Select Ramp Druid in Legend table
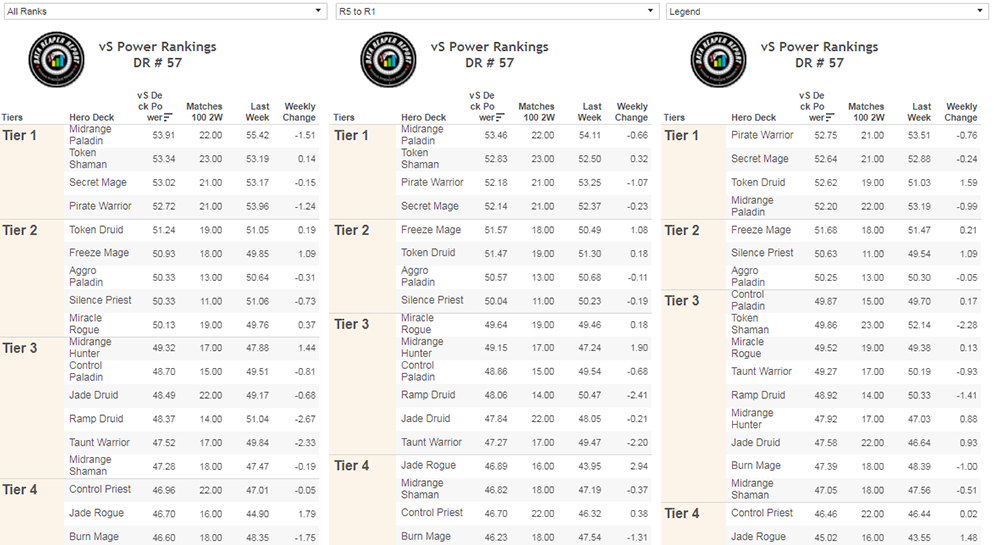The height and width of the screenshot is (545, 994). coord(758,395)
